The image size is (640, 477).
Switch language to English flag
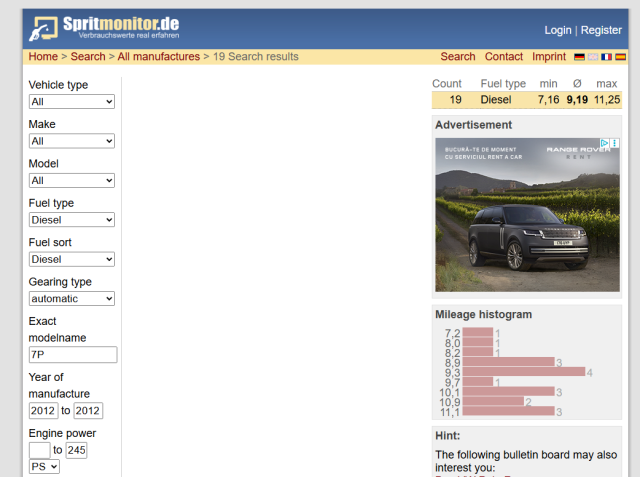point(593,57)
